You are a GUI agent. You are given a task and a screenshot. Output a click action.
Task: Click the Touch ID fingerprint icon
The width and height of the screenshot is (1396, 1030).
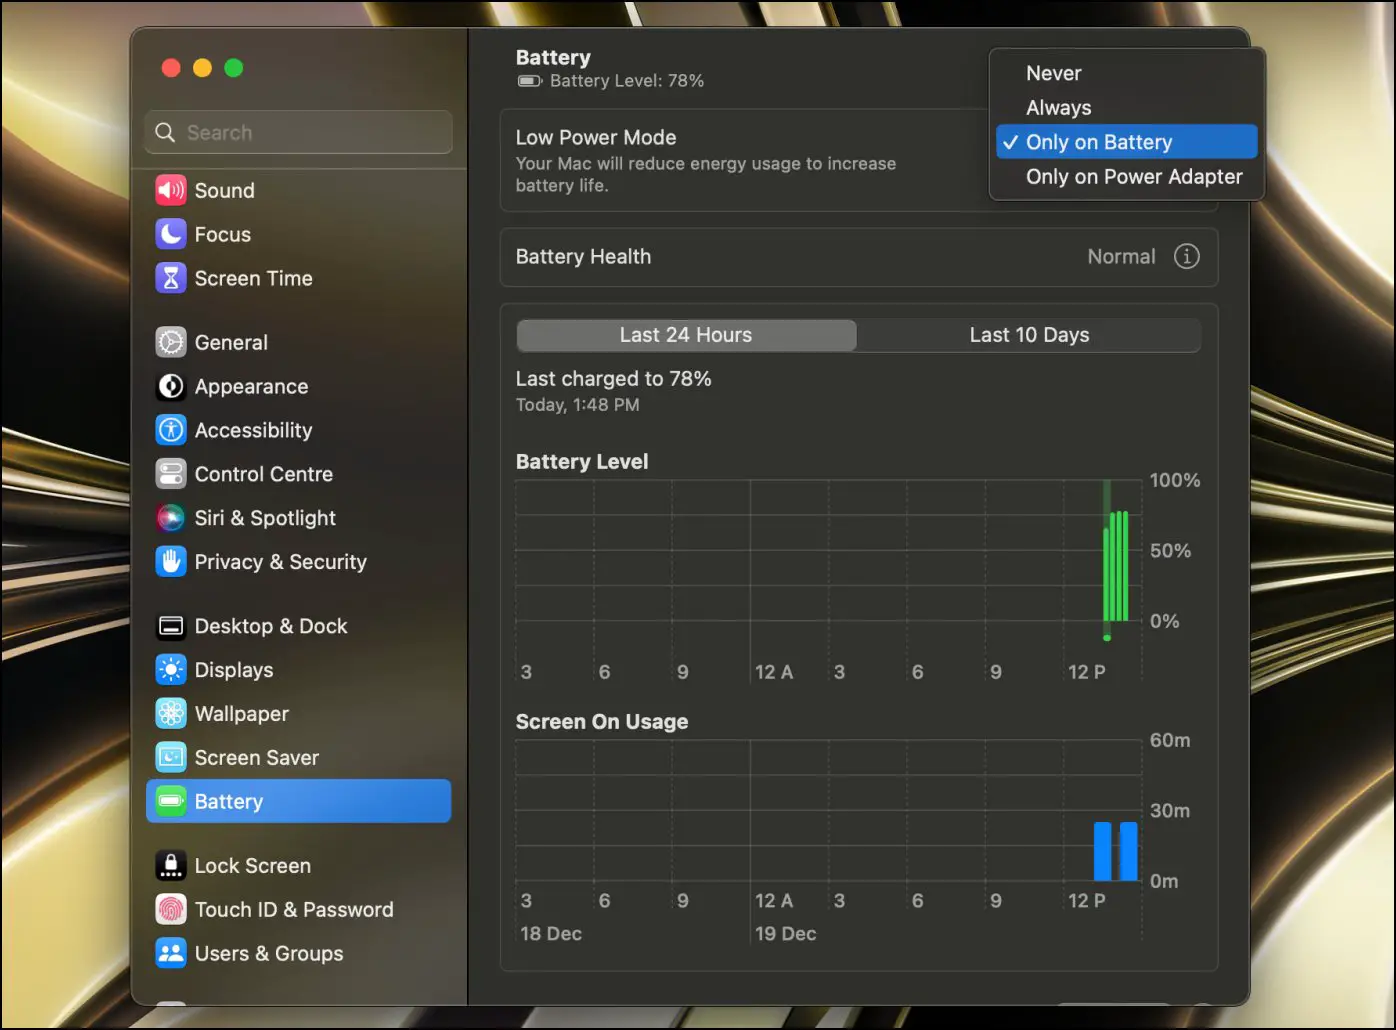[171, 910]
